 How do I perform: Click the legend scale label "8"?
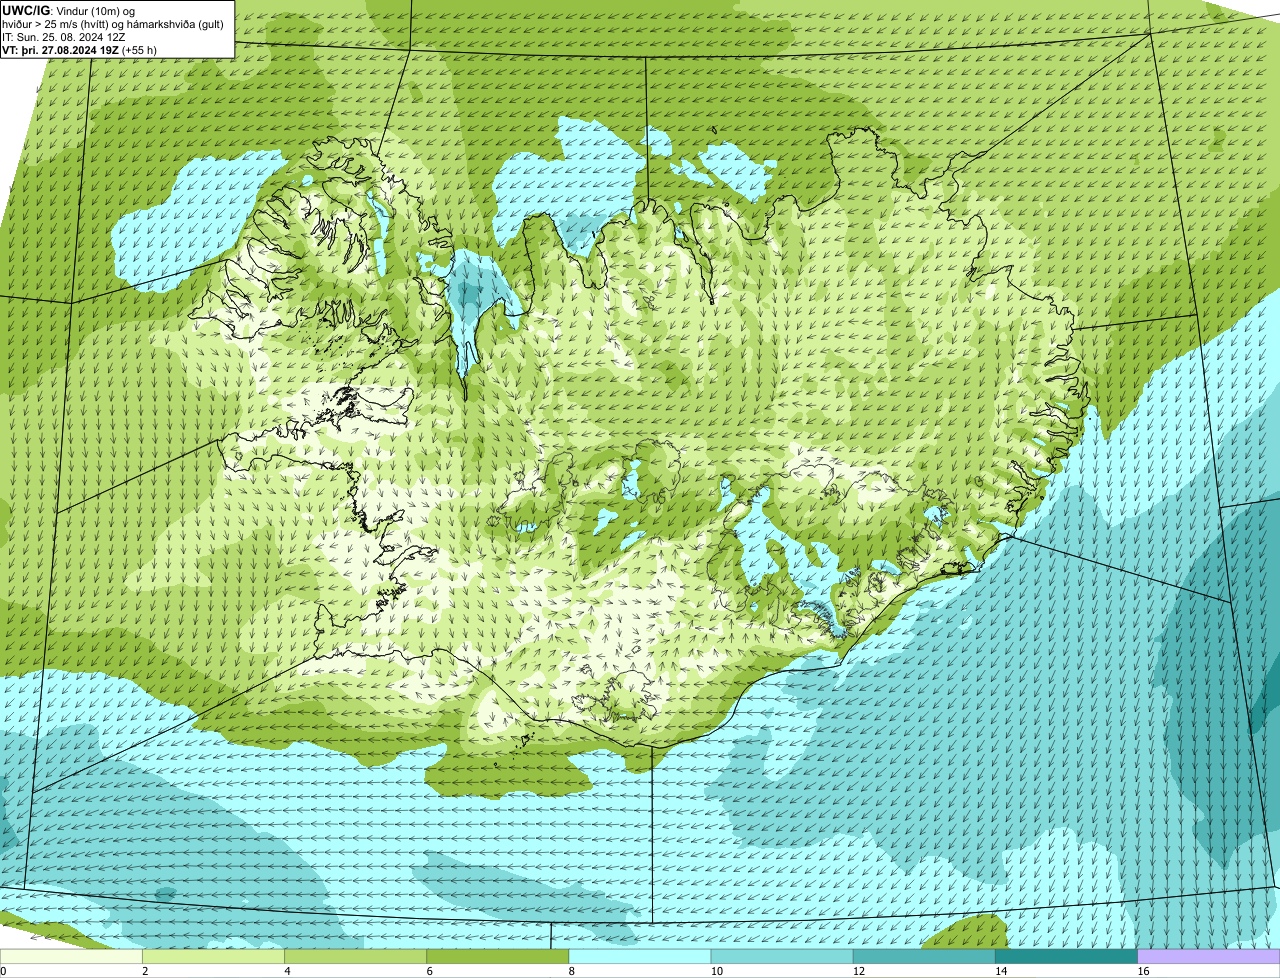click(x=572, y=971)
